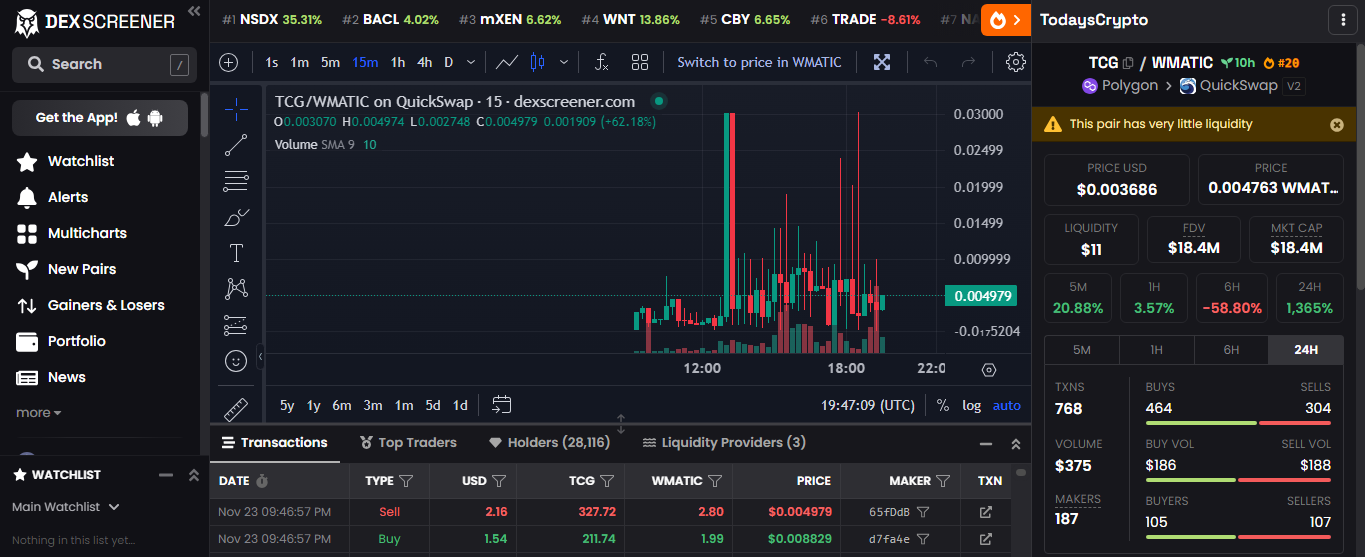Set chart interval to 1h
This screenshot has width=1365, height=557.
(x=398, y=62)
